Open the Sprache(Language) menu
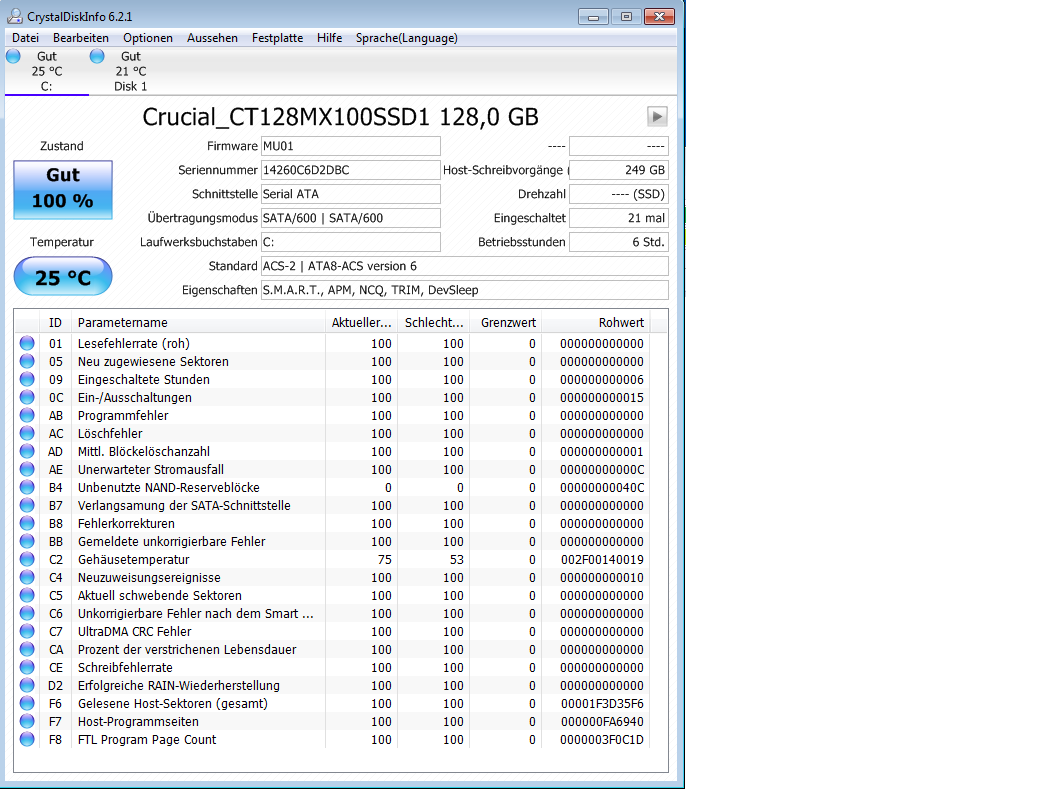The height and width of the screenshot is (790, 1063). pyautogui.click(x=407, y=38)
